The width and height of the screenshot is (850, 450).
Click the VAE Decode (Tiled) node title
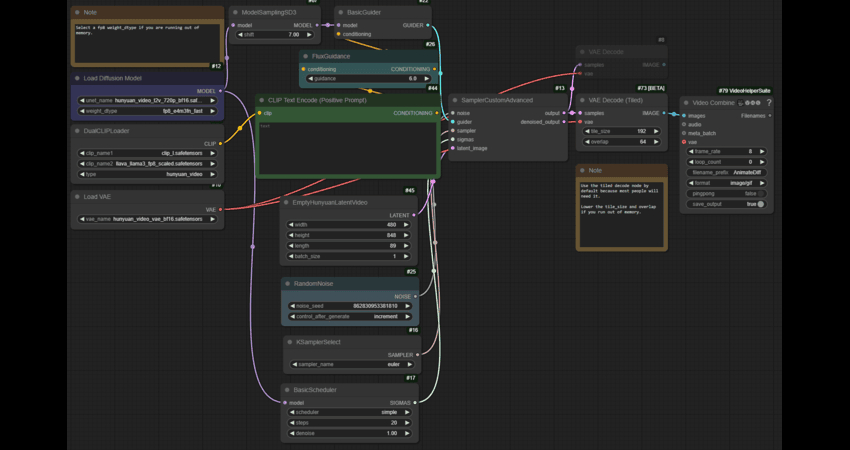tap(615, 100)
